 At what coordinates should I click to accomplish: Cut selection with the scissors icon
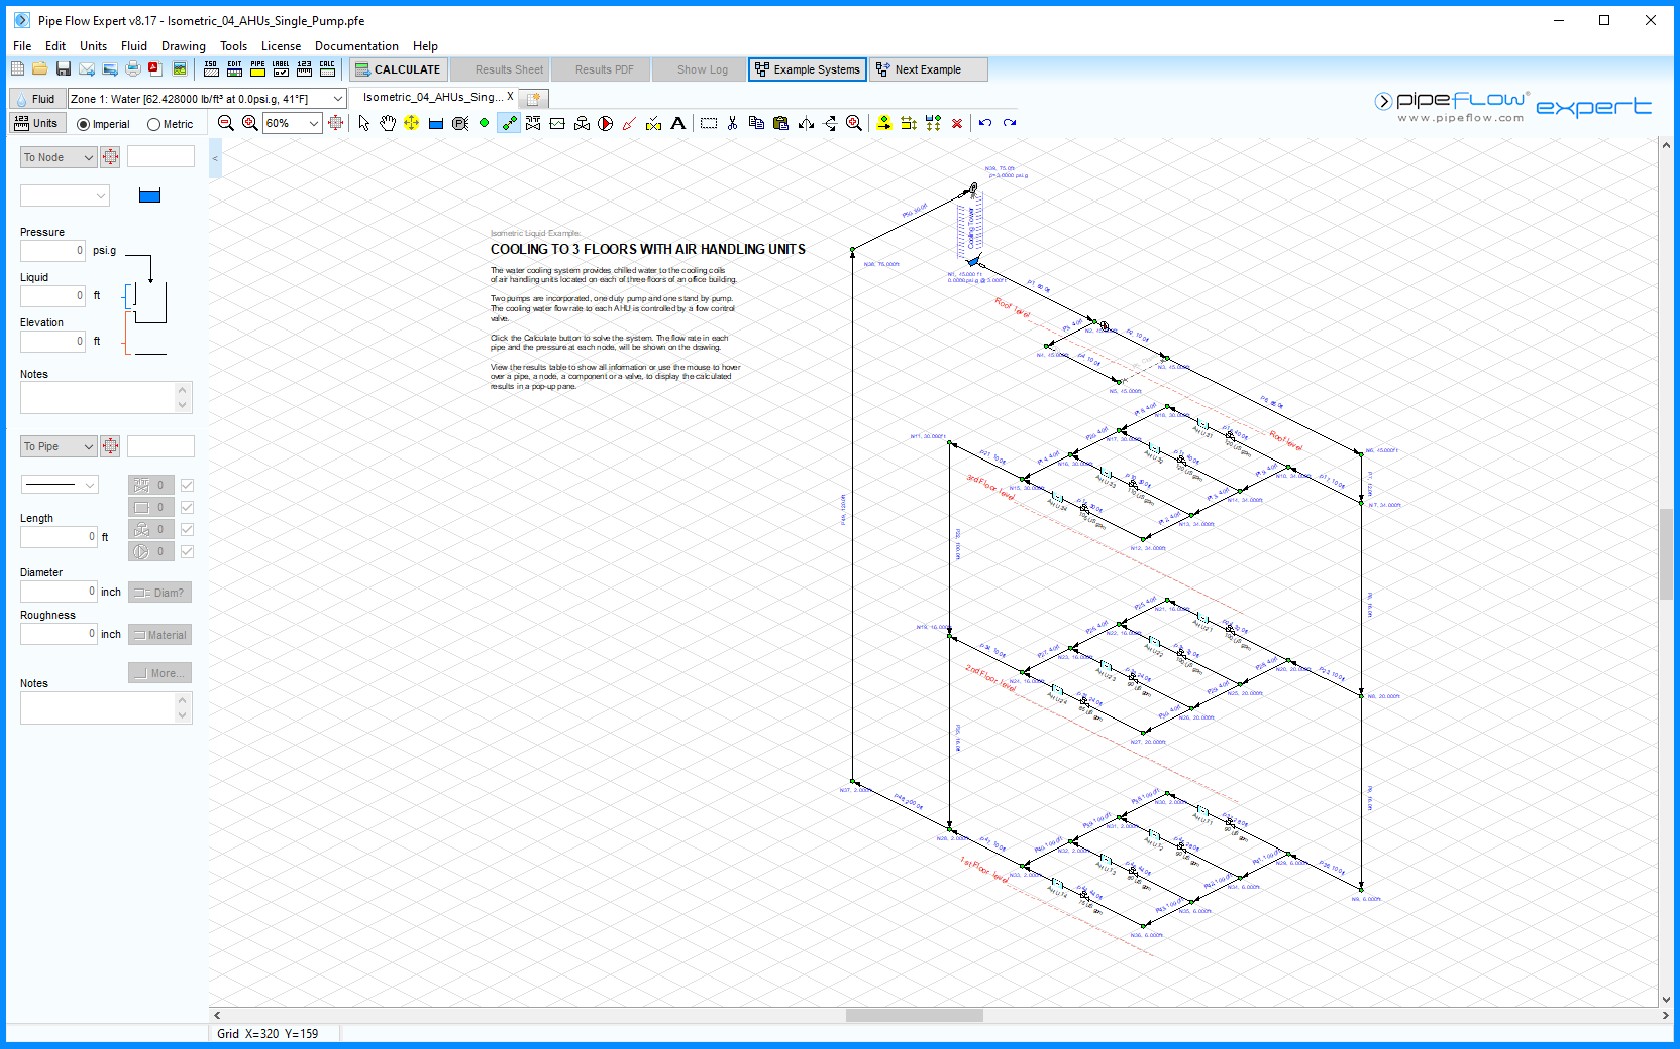coord(733,123)
